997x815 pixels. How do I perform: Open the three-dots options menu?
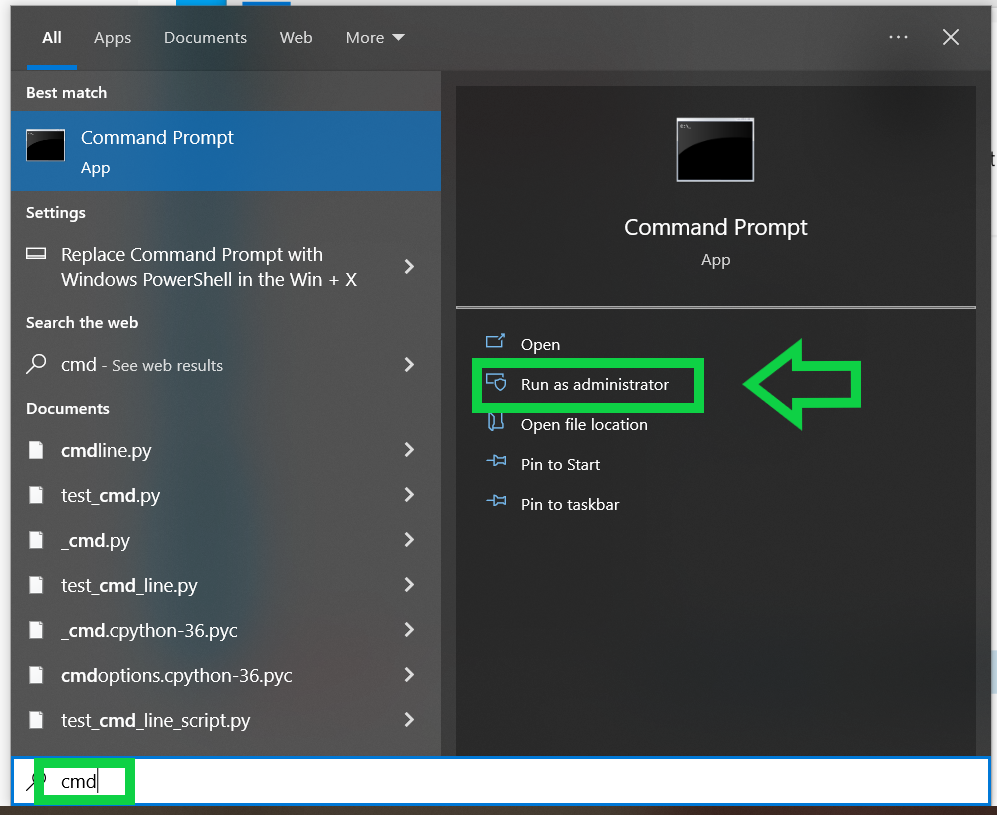click(898, 38)
